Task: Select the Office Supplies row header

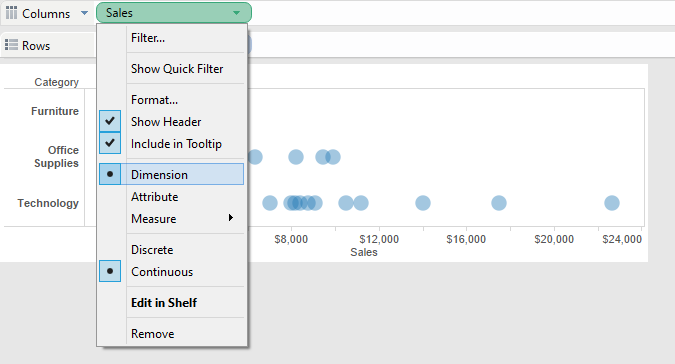Action: tap(56, 157)
